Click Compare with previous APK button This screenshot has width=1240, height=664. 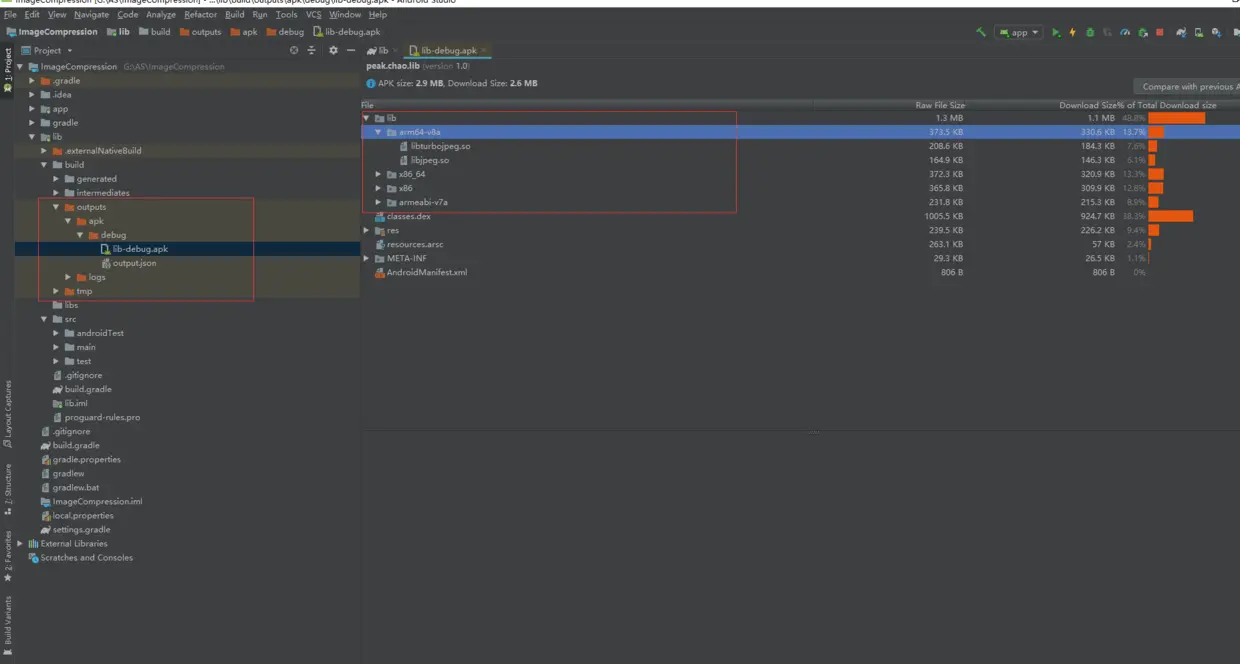coord(1187,87)
